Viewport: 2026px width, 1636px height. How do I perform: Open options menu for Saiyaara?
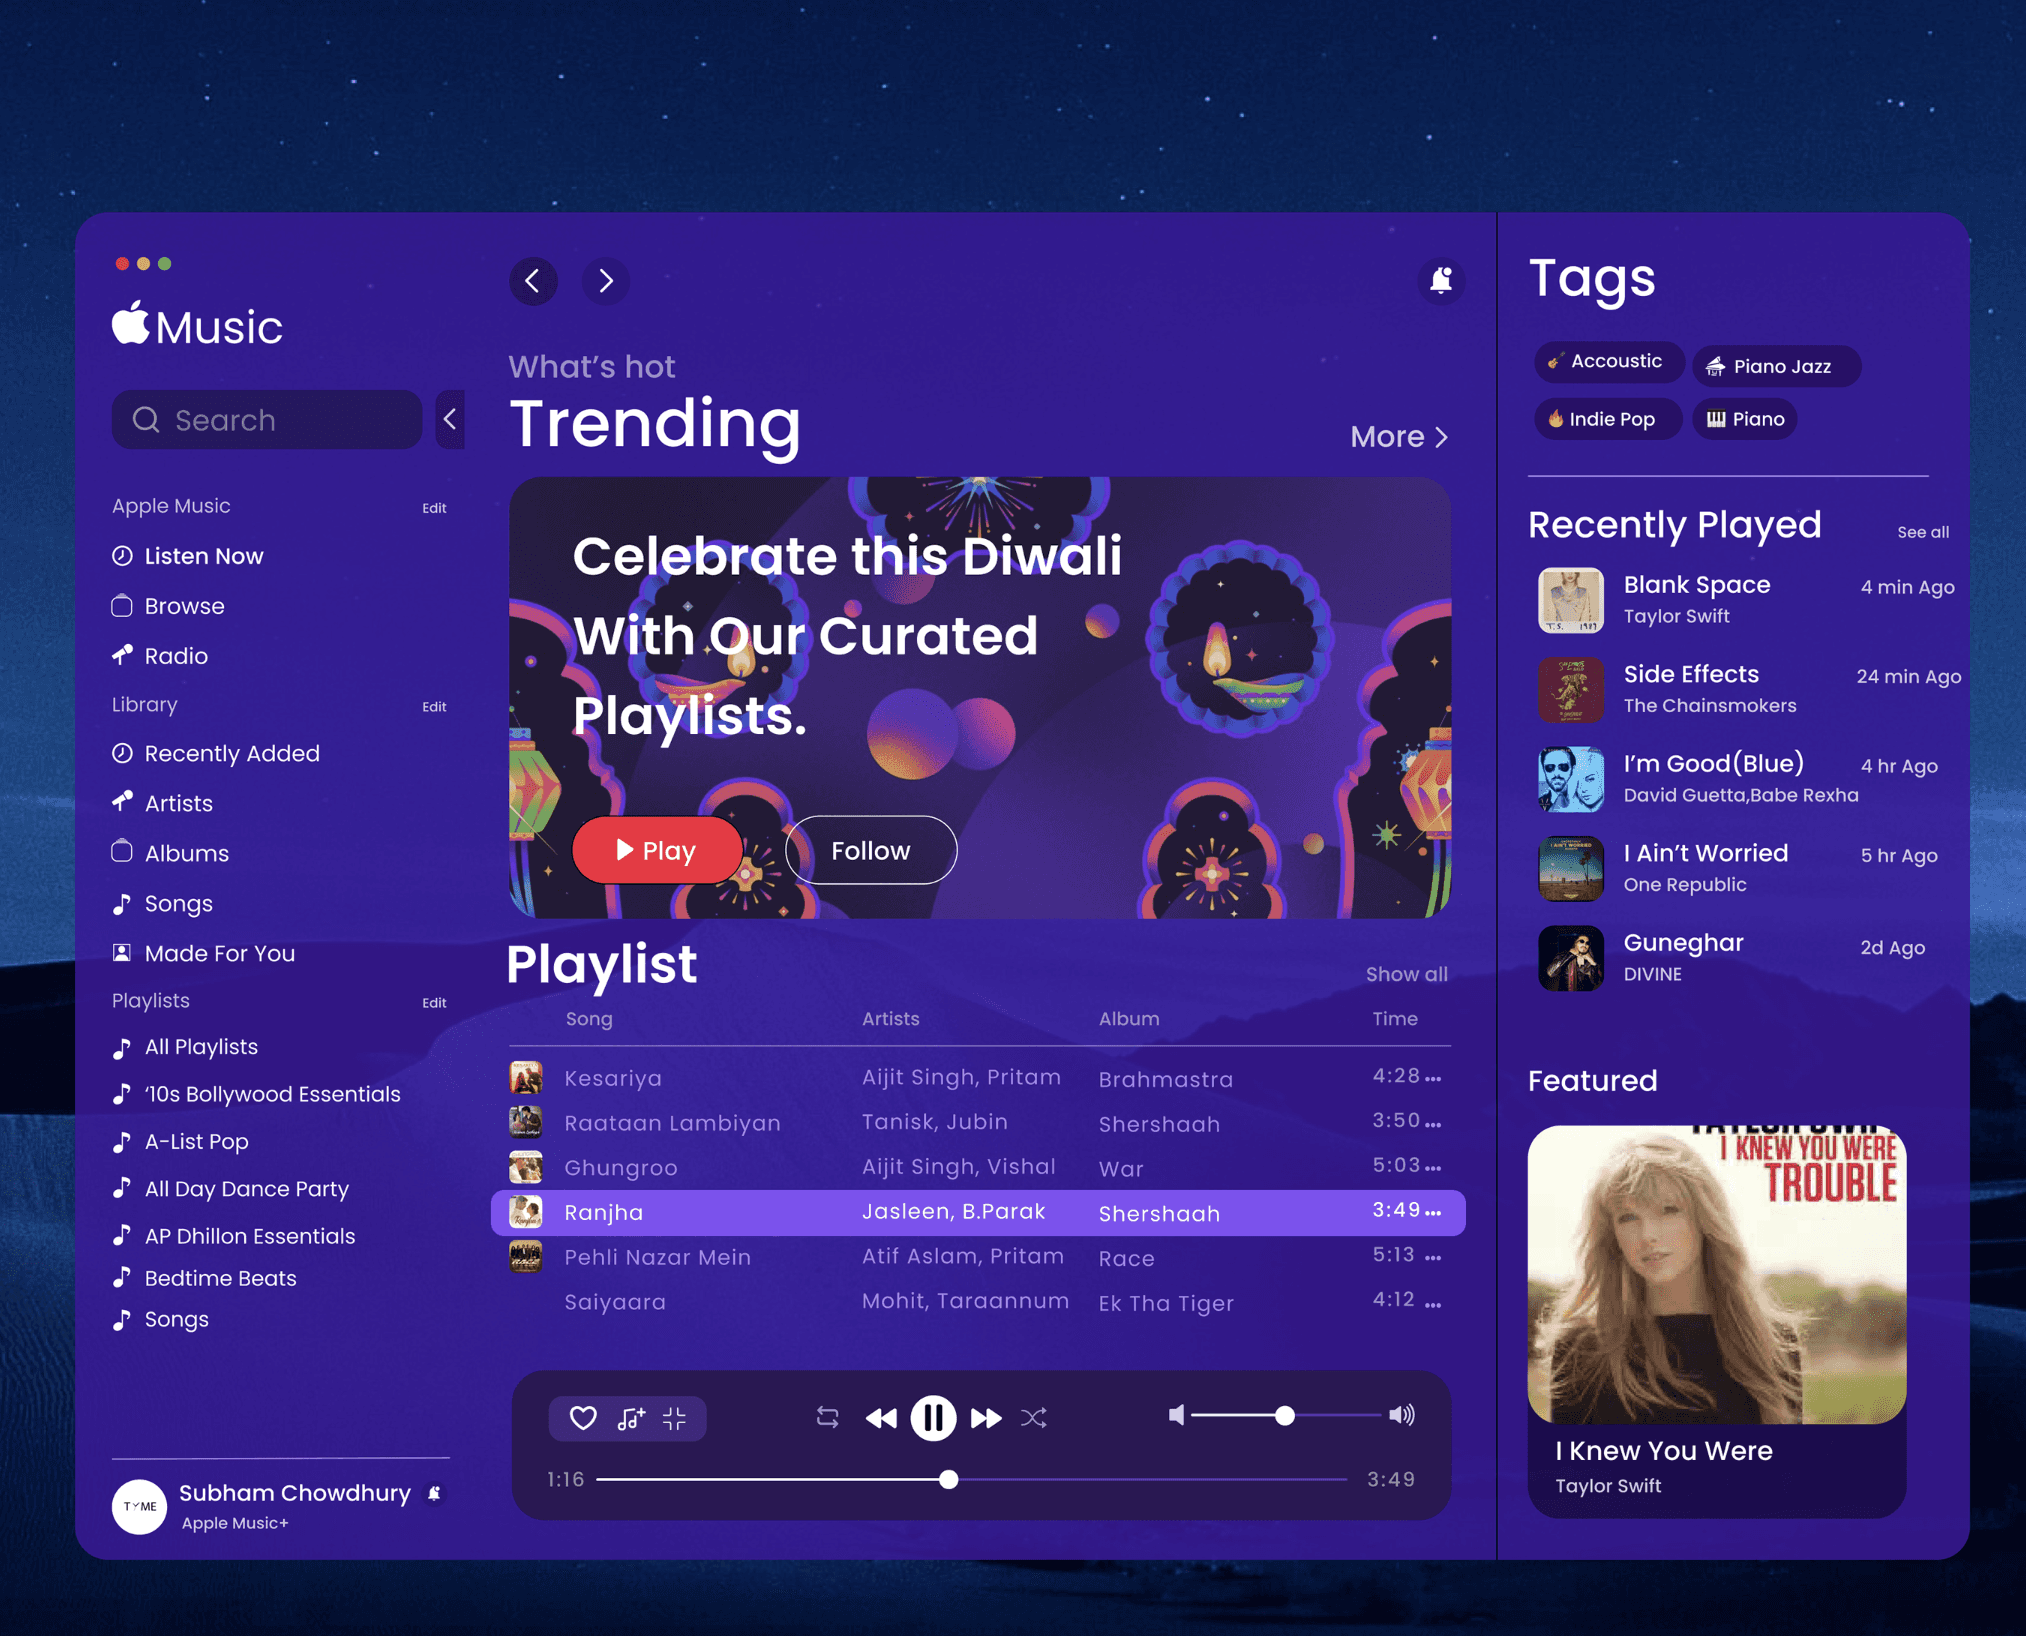(x=1433, y=1304)
